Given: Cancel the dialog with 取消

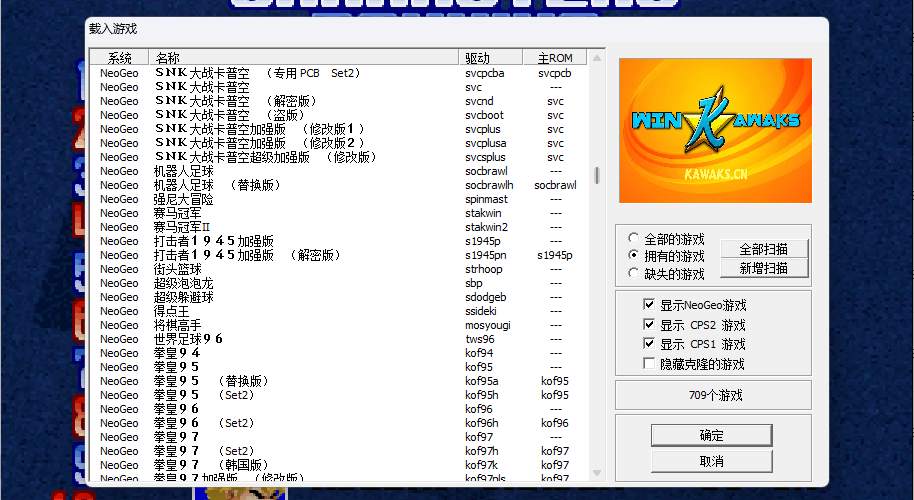Looking at the screenshot, I should tap(711, 461).
